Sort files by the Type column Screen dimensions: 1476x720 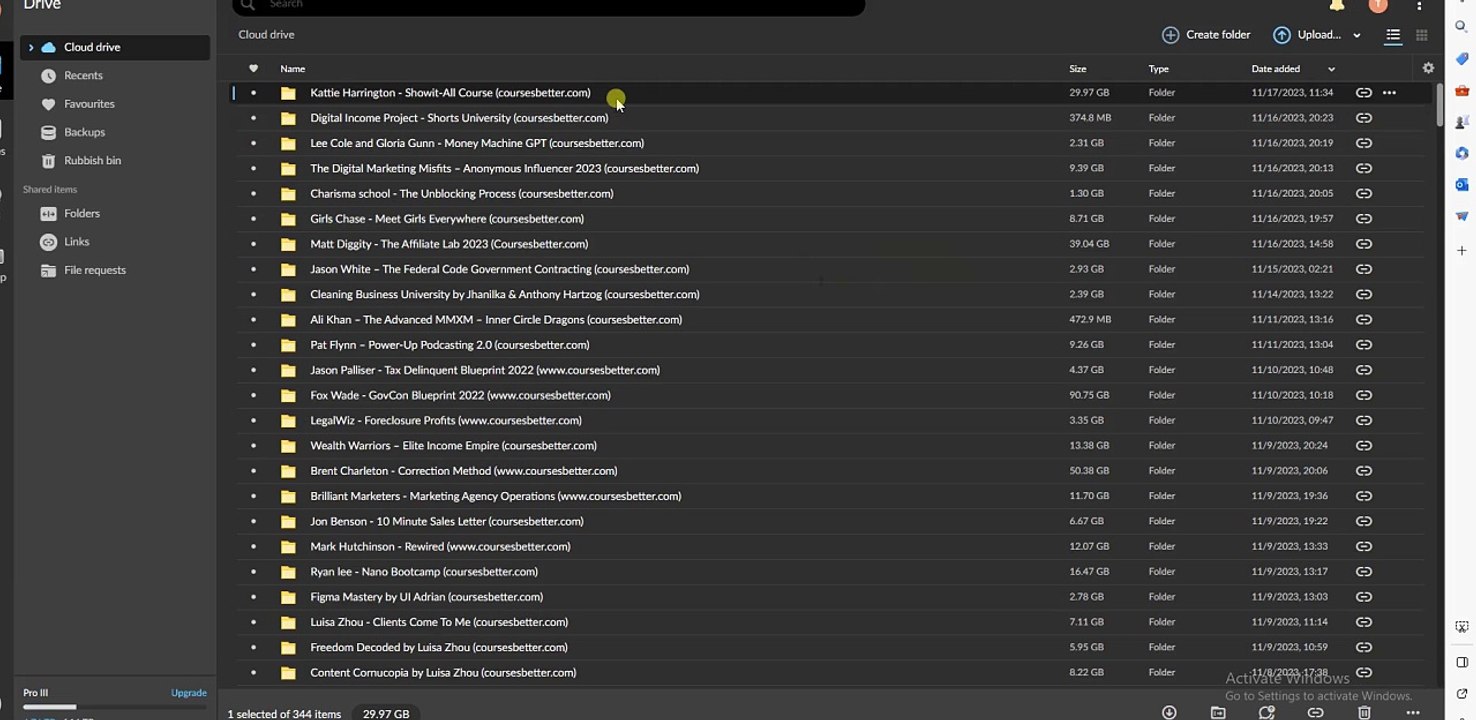pos(1158,69)
